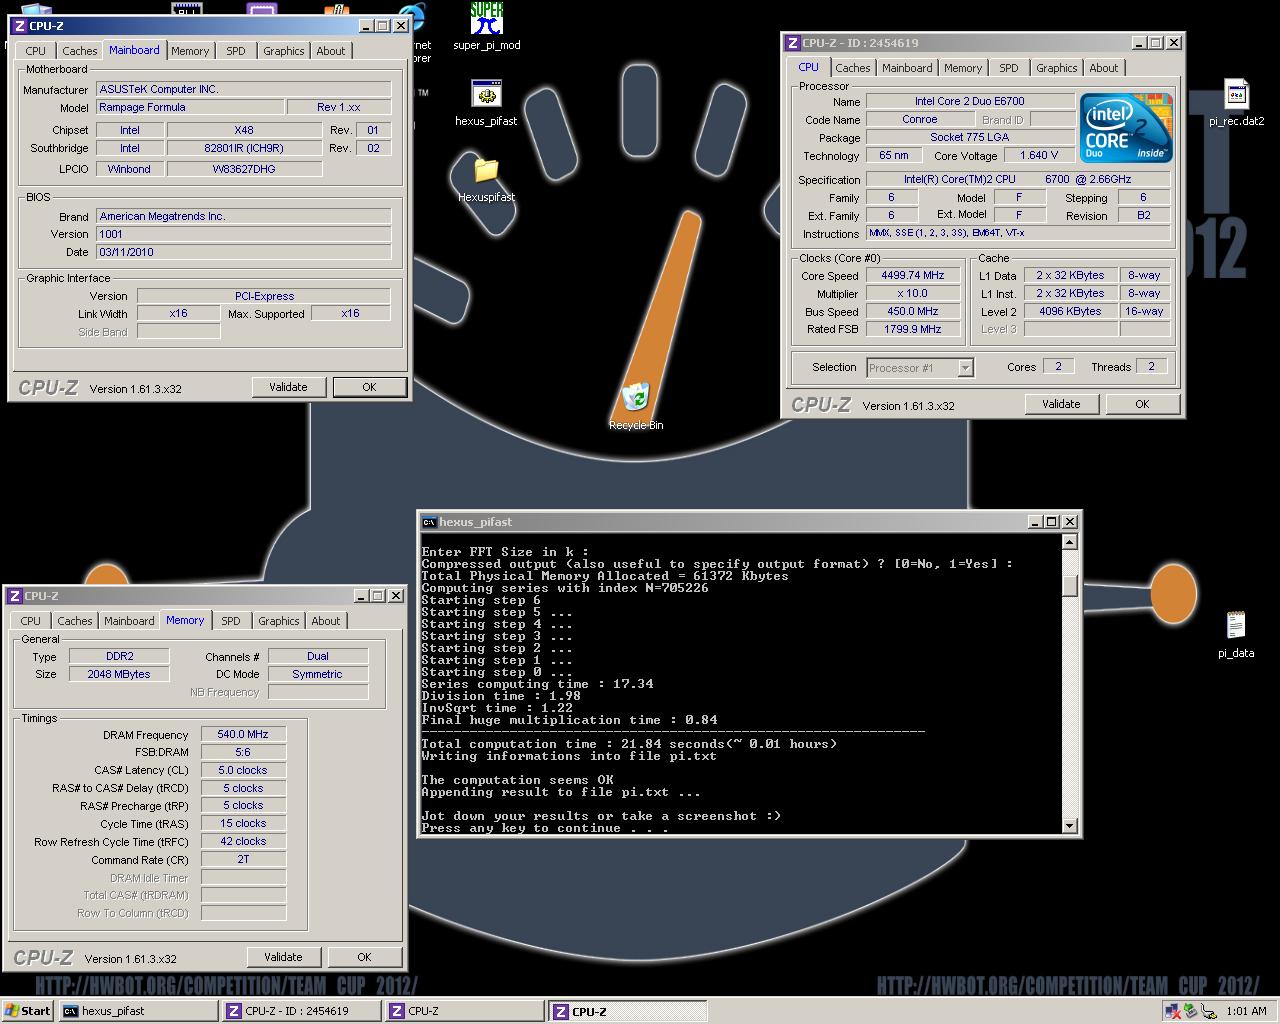Open Caches tab in CPU-Z ID 2454619 window
The height and width of the screenshot is (1024, 1280).
tap(853, 68)
